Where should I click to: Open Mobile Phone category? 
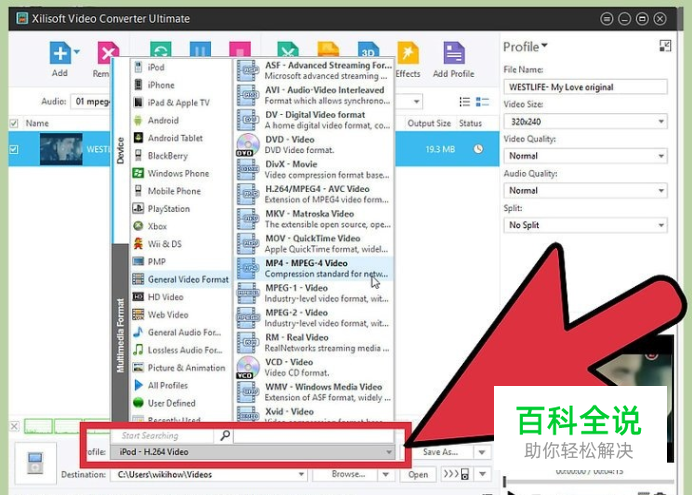coord(181,191)
